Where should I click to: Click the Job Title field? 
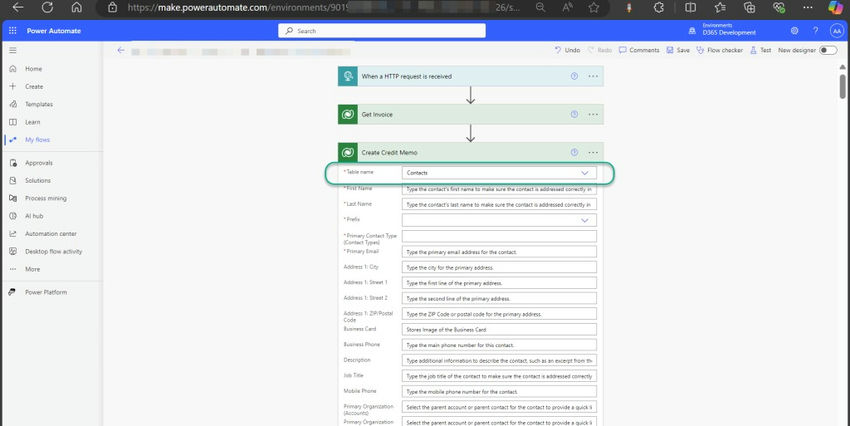[x=499, y=376]
